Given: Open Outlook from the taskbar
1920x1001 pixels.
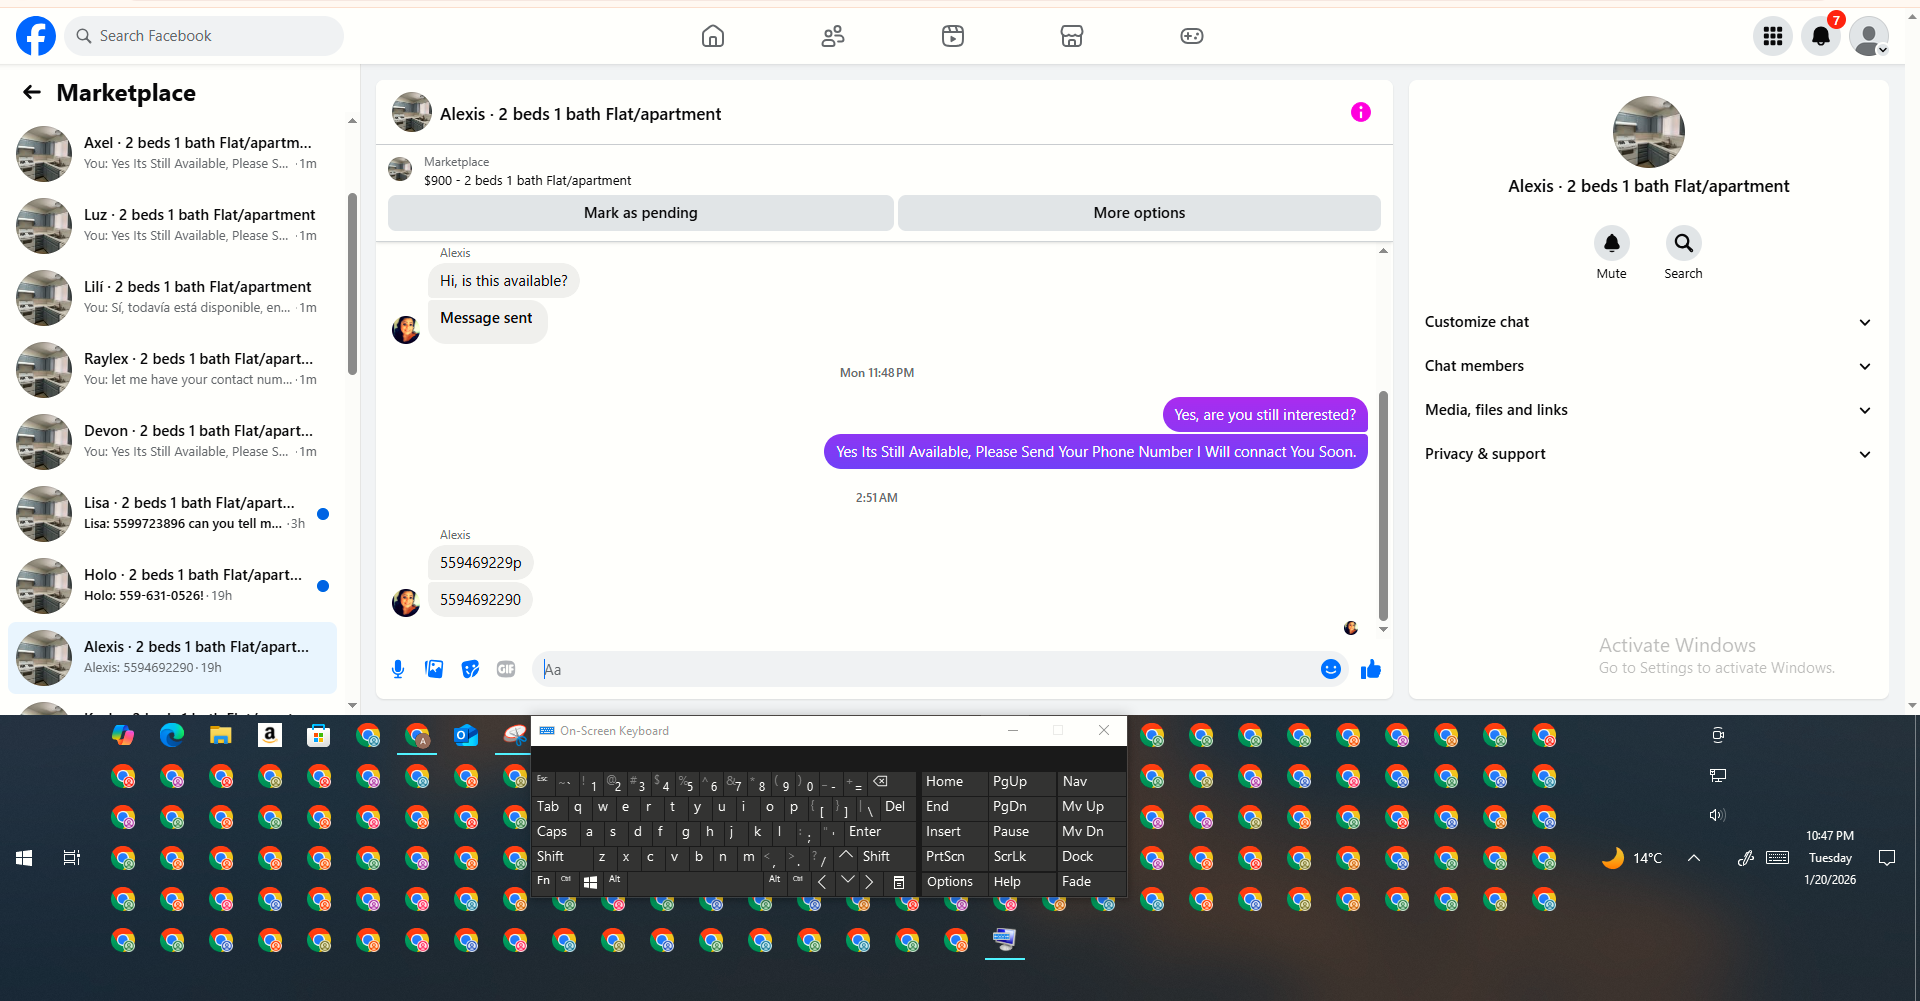Looking at the screenshot, I should click(466, 736).
